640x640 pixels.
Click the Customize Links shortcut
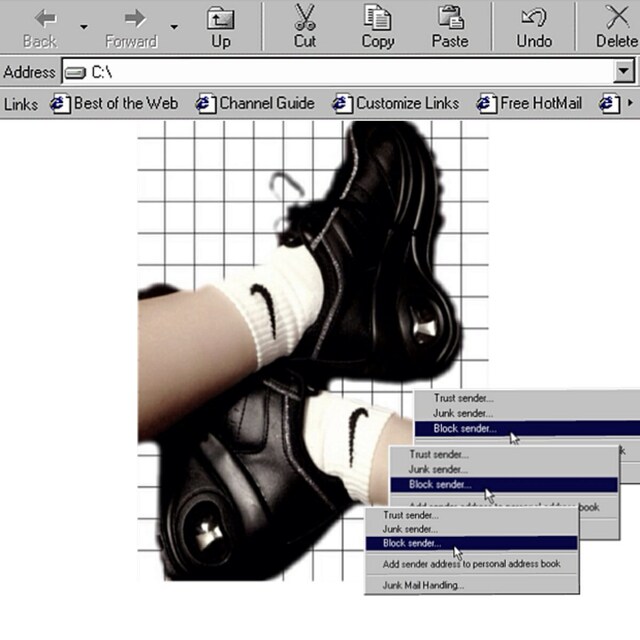click(397, 103)
